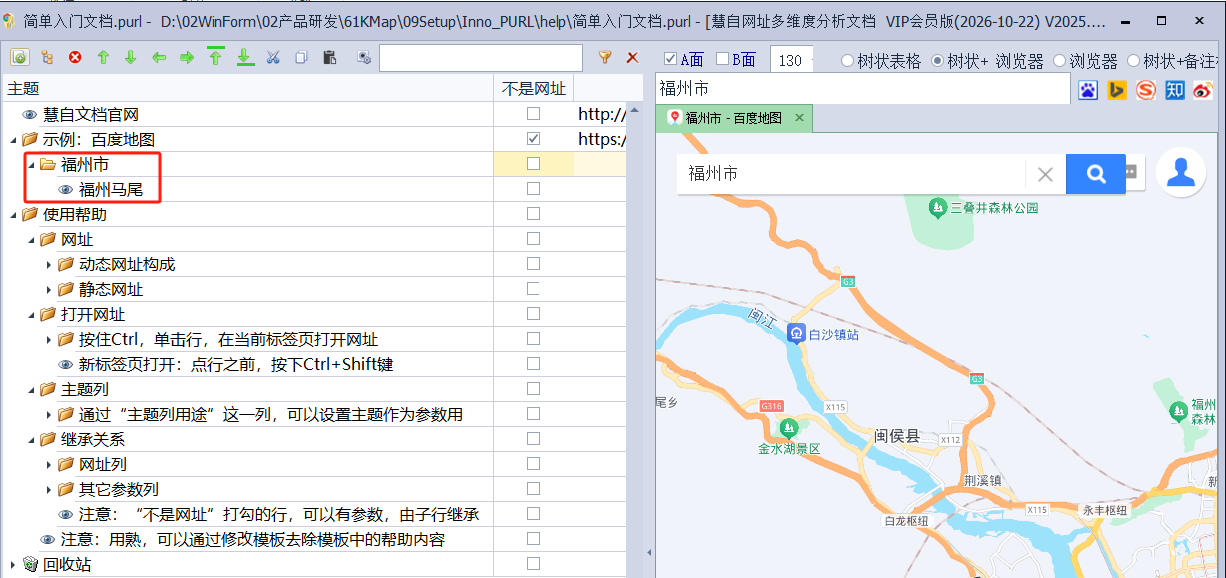Search with the Bing icon
Viewport: 1226px width, 578px height.
[1117, 90]
